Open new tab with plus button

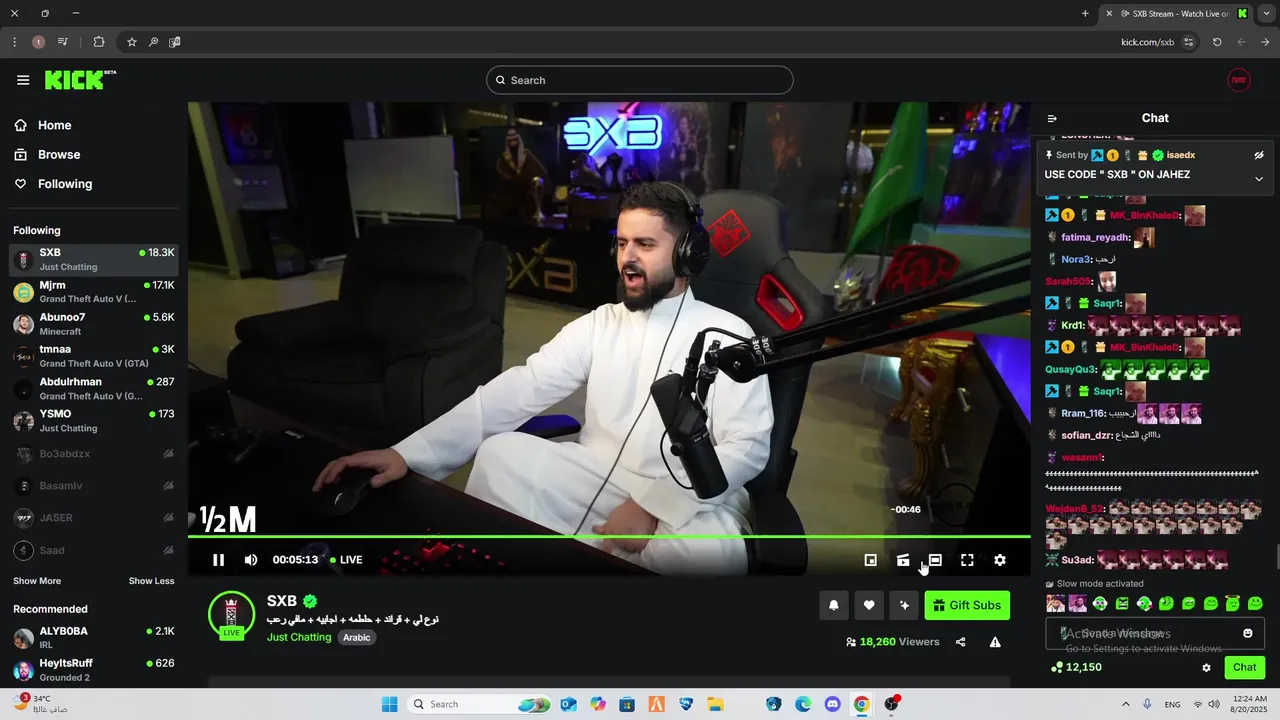coord(1085,13)
